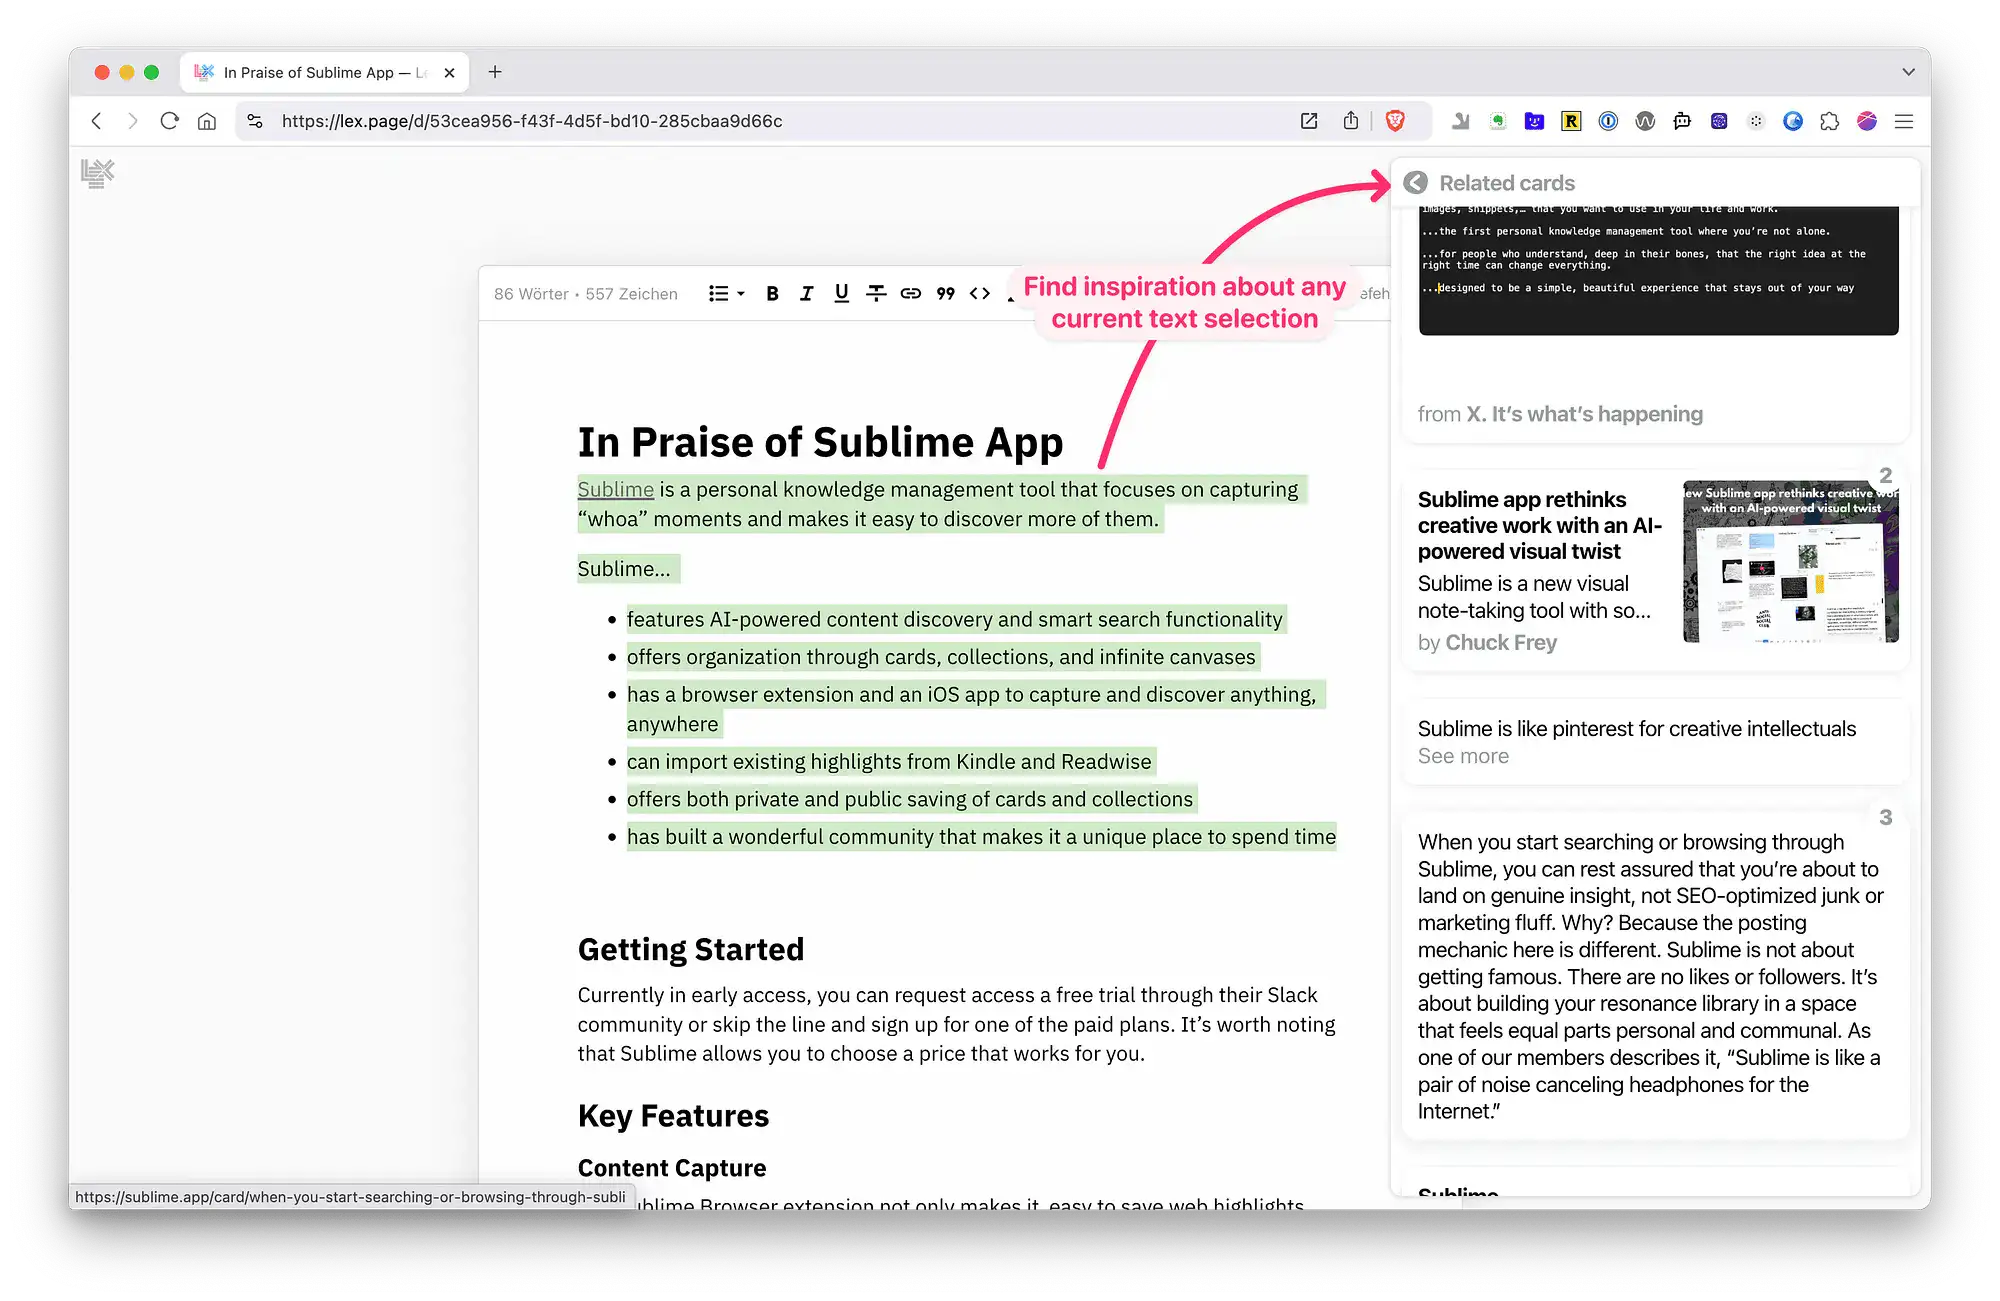The height and width of the screenshot is (1301, 2000).
Task: Apply a bulleted list to the text
Action: point(718,293)
